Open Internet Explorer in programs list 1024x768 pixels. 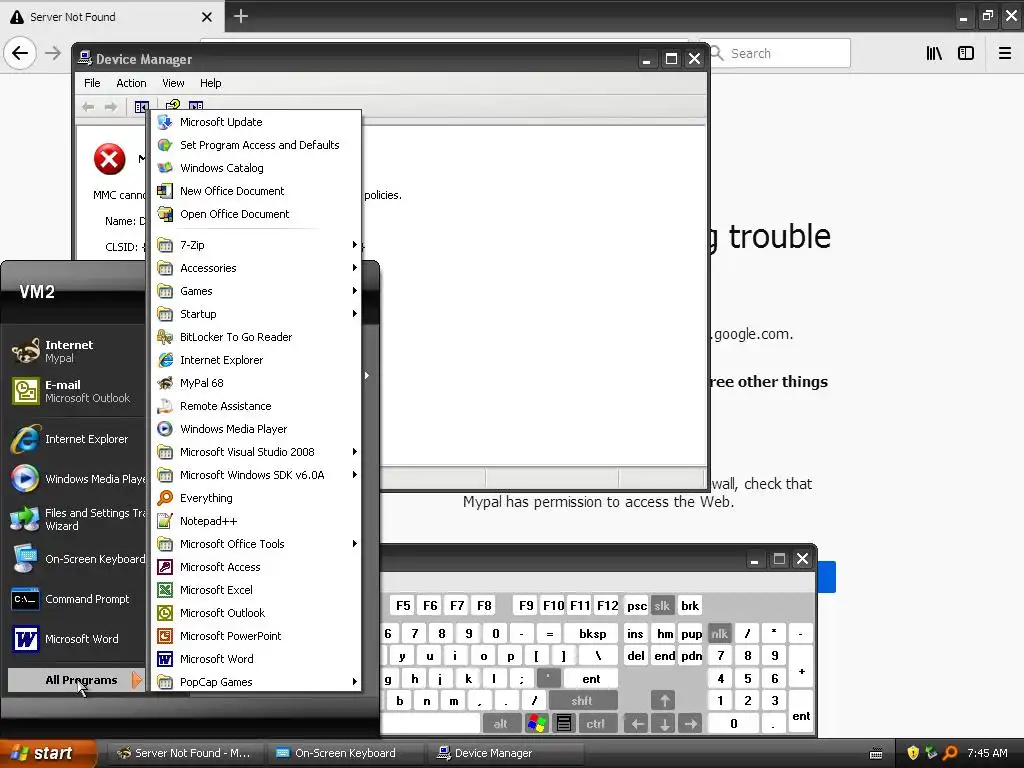(256, 360)
